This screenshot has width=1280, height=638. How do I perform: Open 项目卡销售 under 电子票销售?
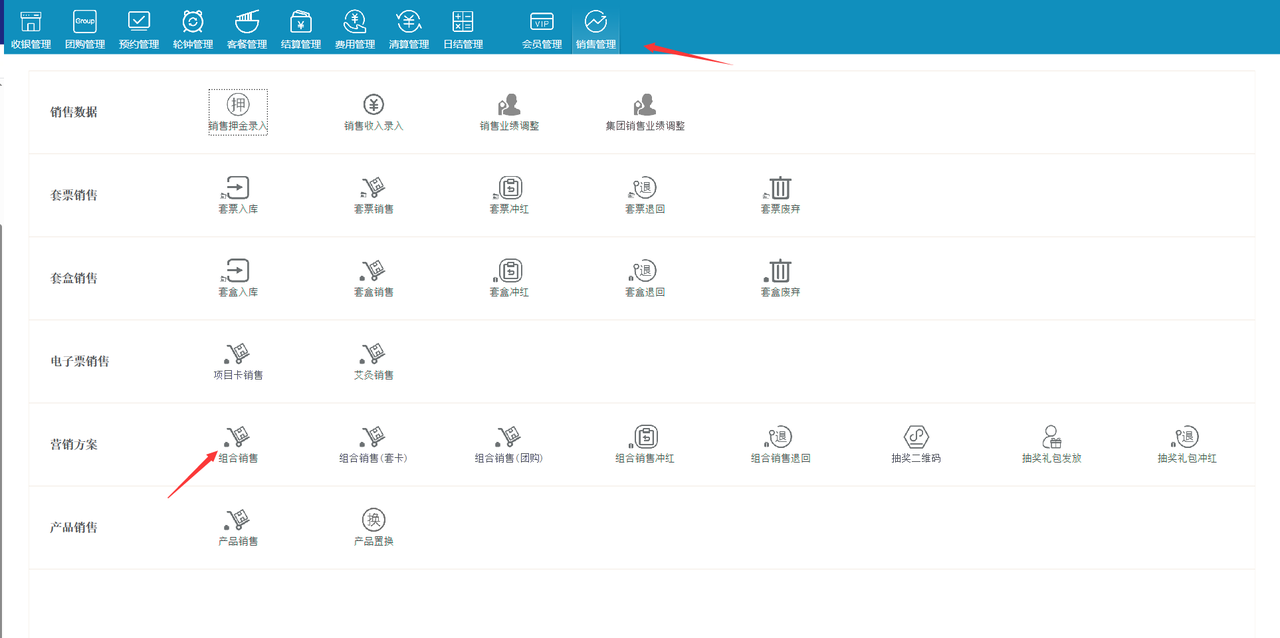238,354
